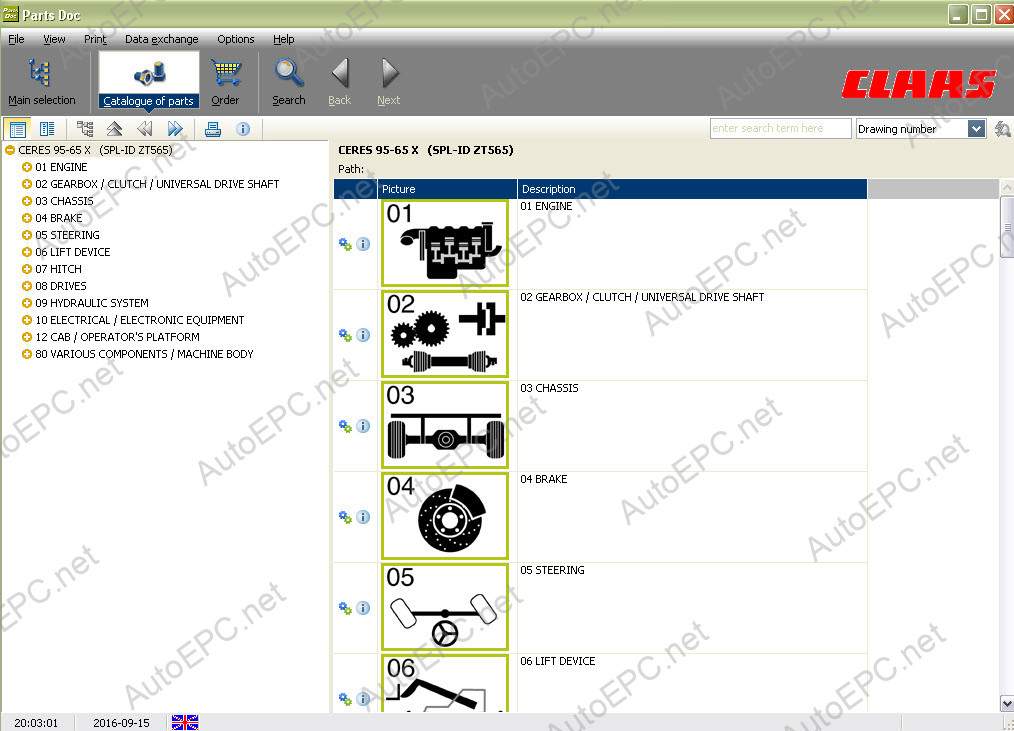
Task: Click info icon in 04 BRAKE row
Action: [x=363, y=517]
